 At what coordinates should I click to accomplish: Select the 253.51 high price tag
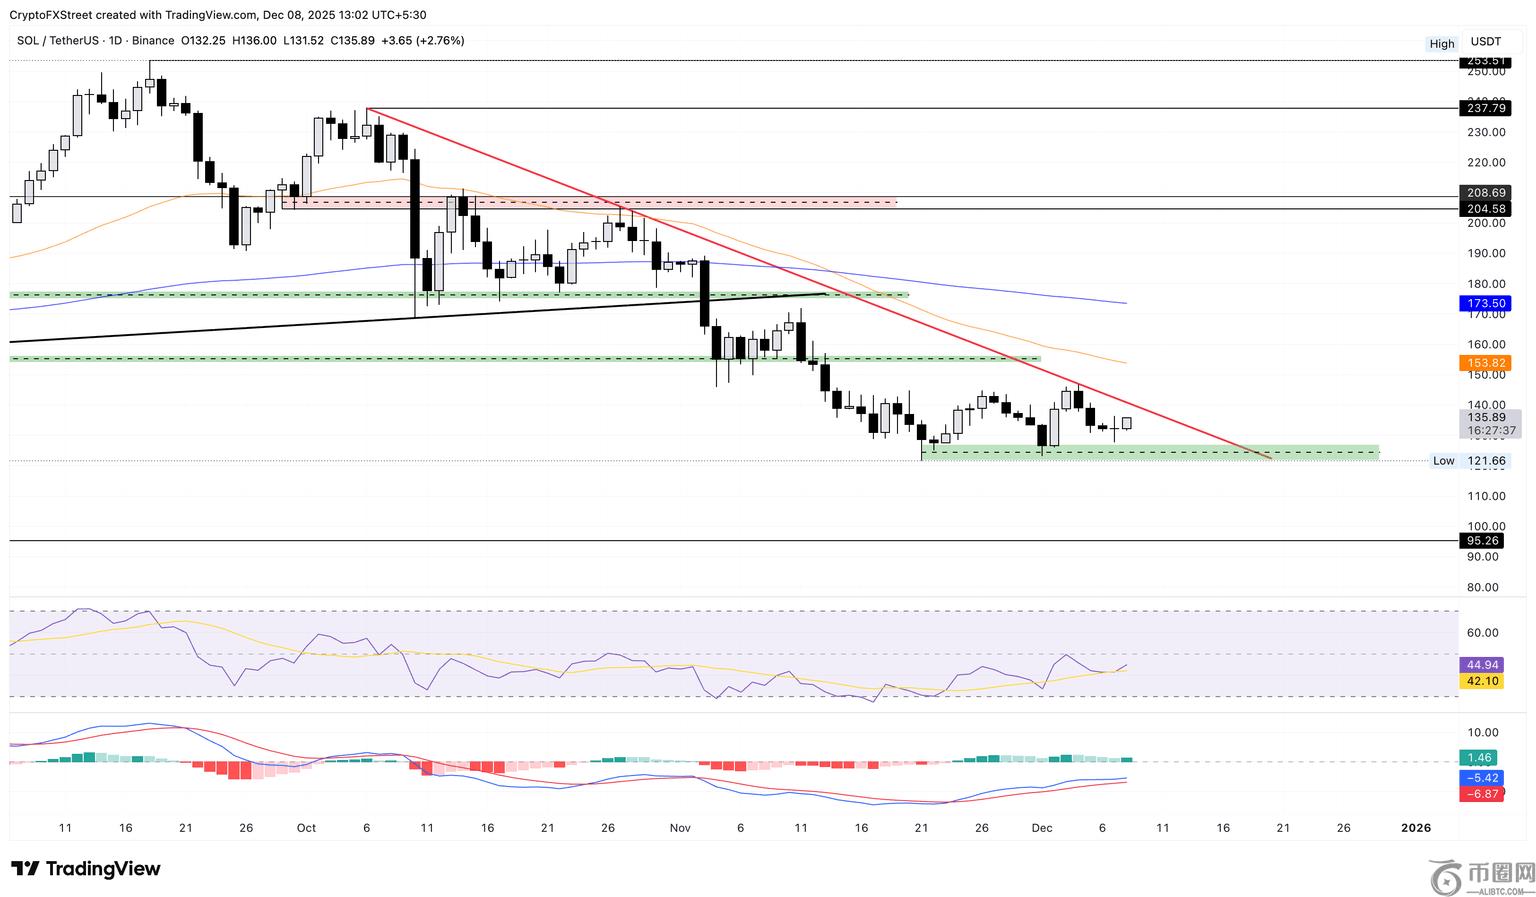click(1485, 61)
